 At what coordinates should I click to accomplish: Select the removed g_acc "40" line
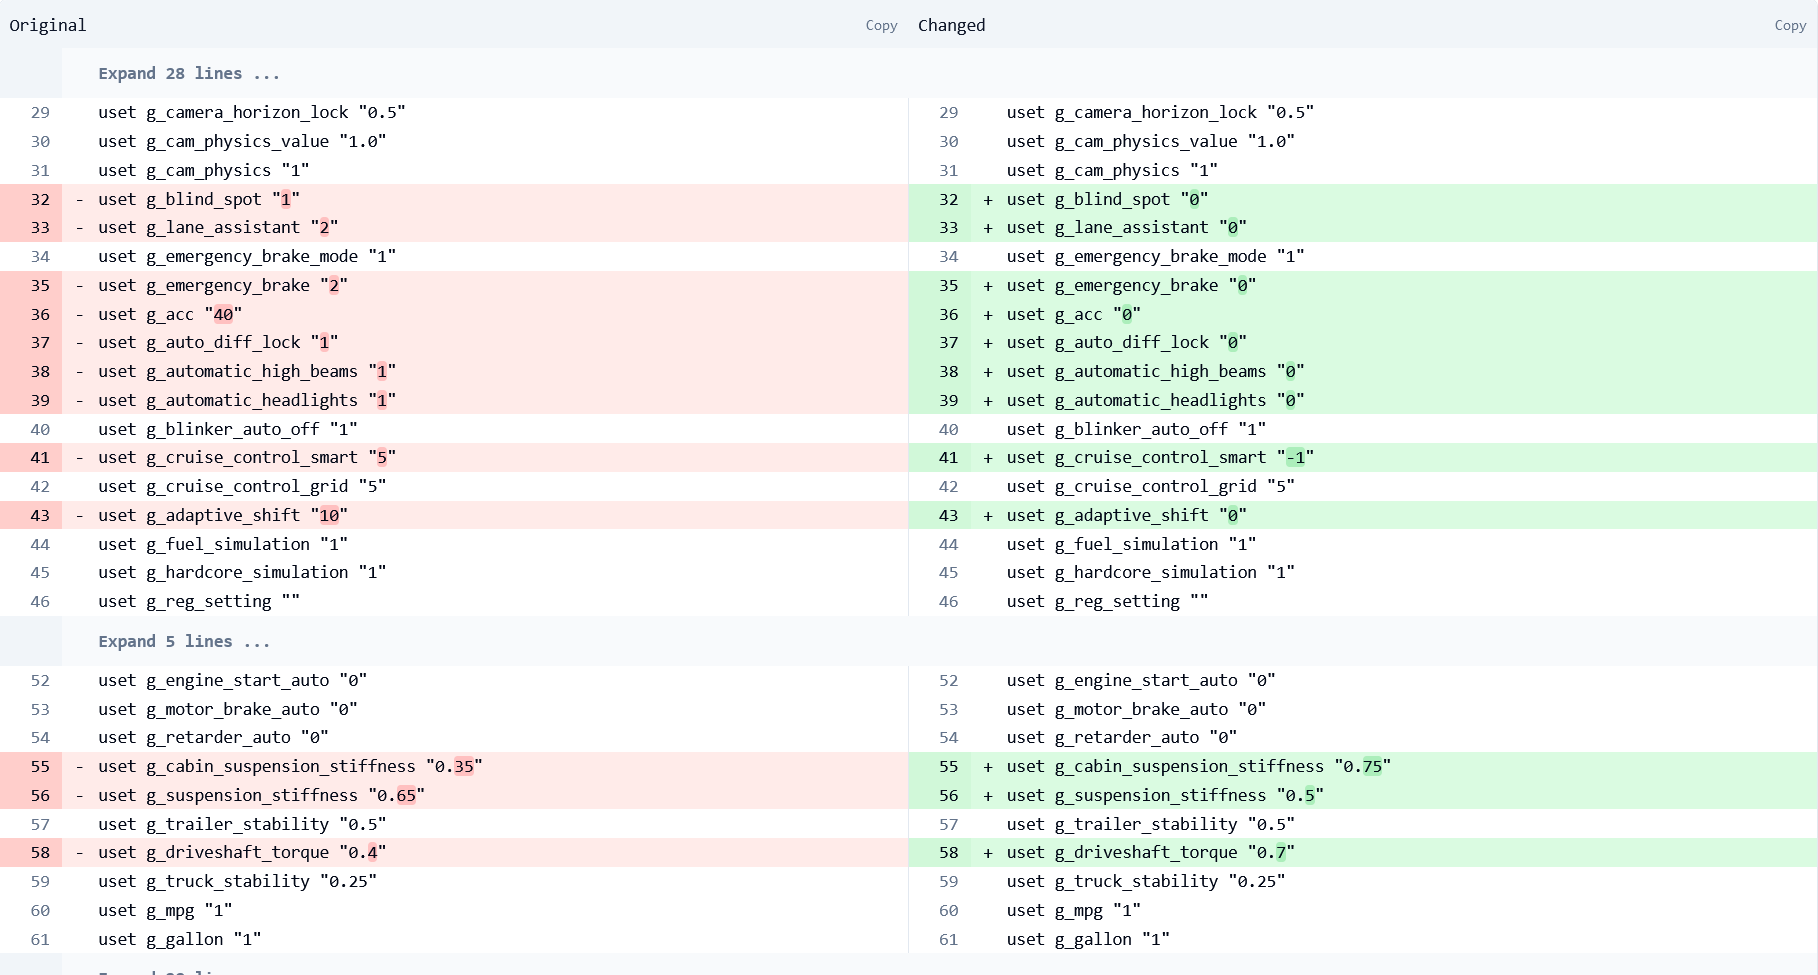(x=170, y=314)
